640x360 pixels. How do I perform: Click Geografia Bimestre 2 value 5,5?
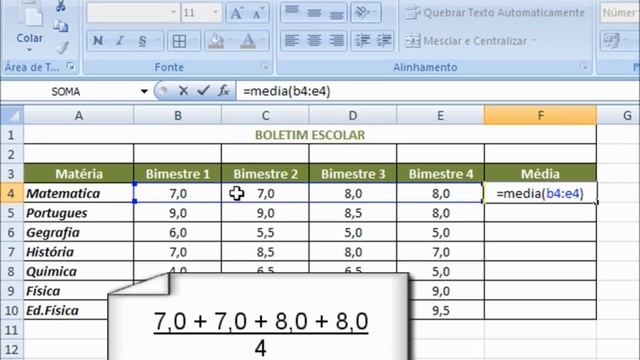click(x=265, y=232)
